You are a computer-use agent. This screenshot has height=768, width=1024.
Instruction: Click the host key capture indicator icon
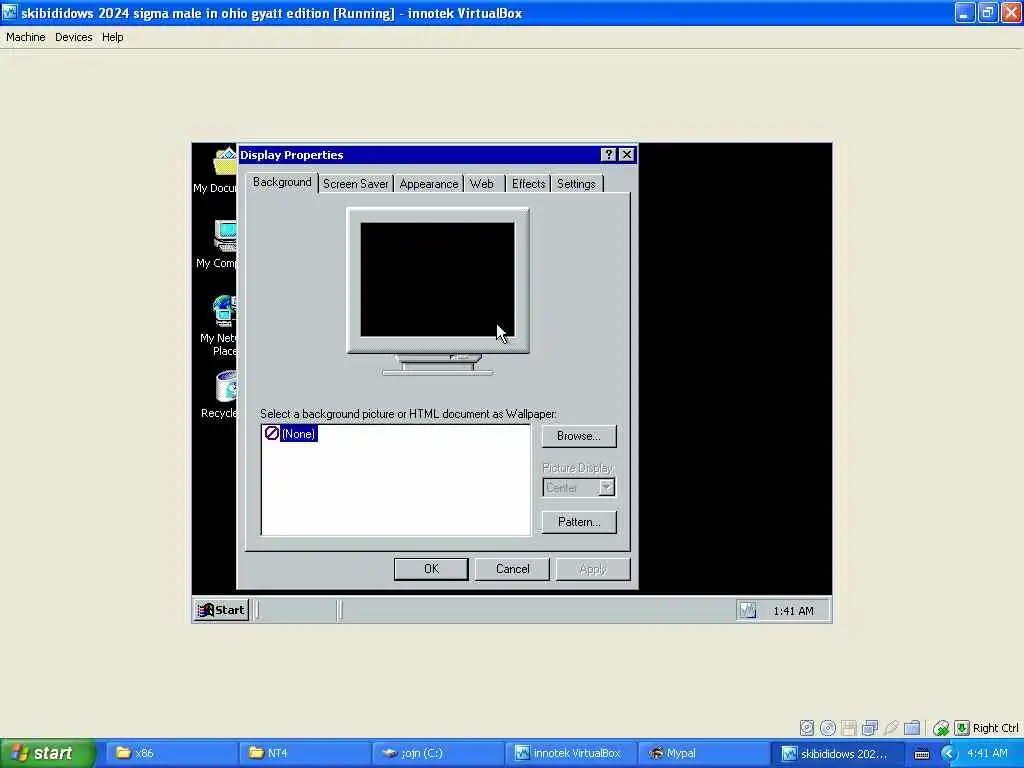pyautogui.click(x=962, y=728)
